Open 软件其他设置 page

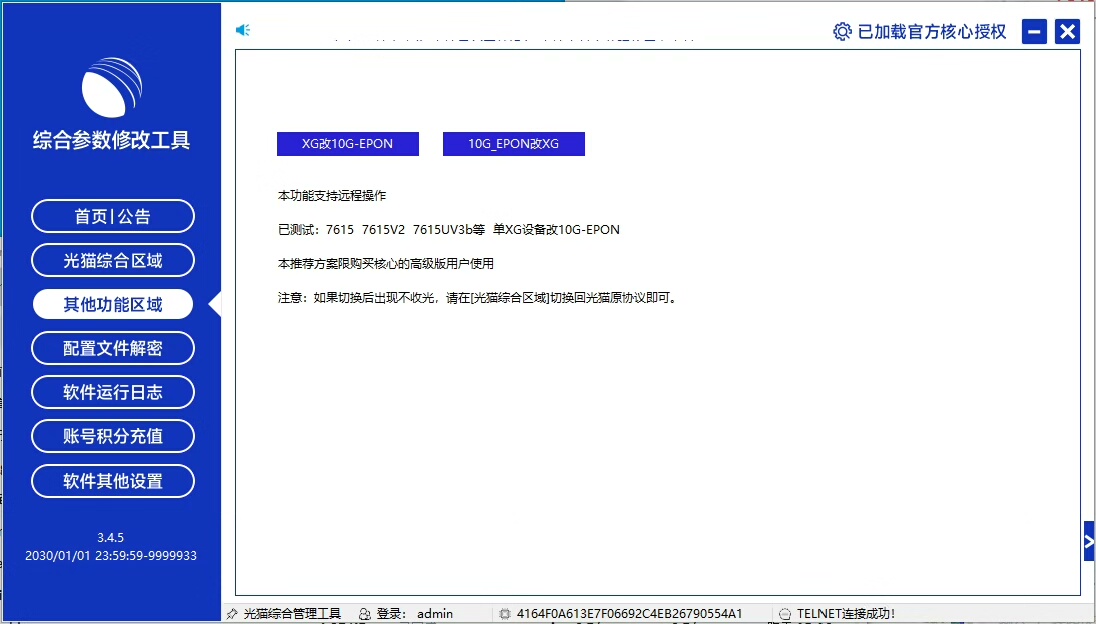point(113,481)
